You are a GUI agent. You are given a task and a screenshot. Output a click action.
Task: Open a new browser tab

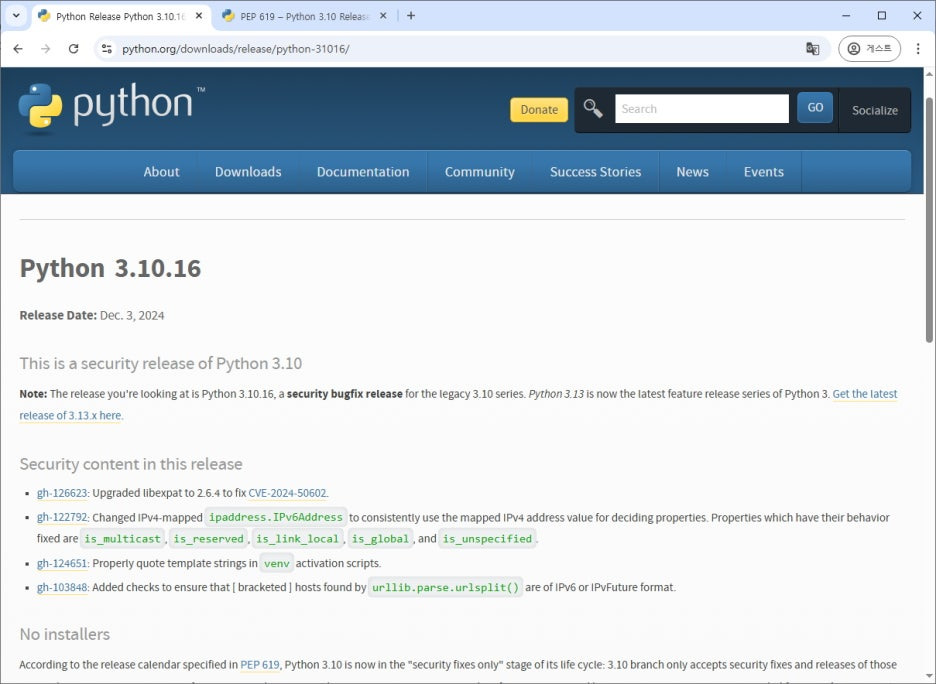(x=411, y=16)
